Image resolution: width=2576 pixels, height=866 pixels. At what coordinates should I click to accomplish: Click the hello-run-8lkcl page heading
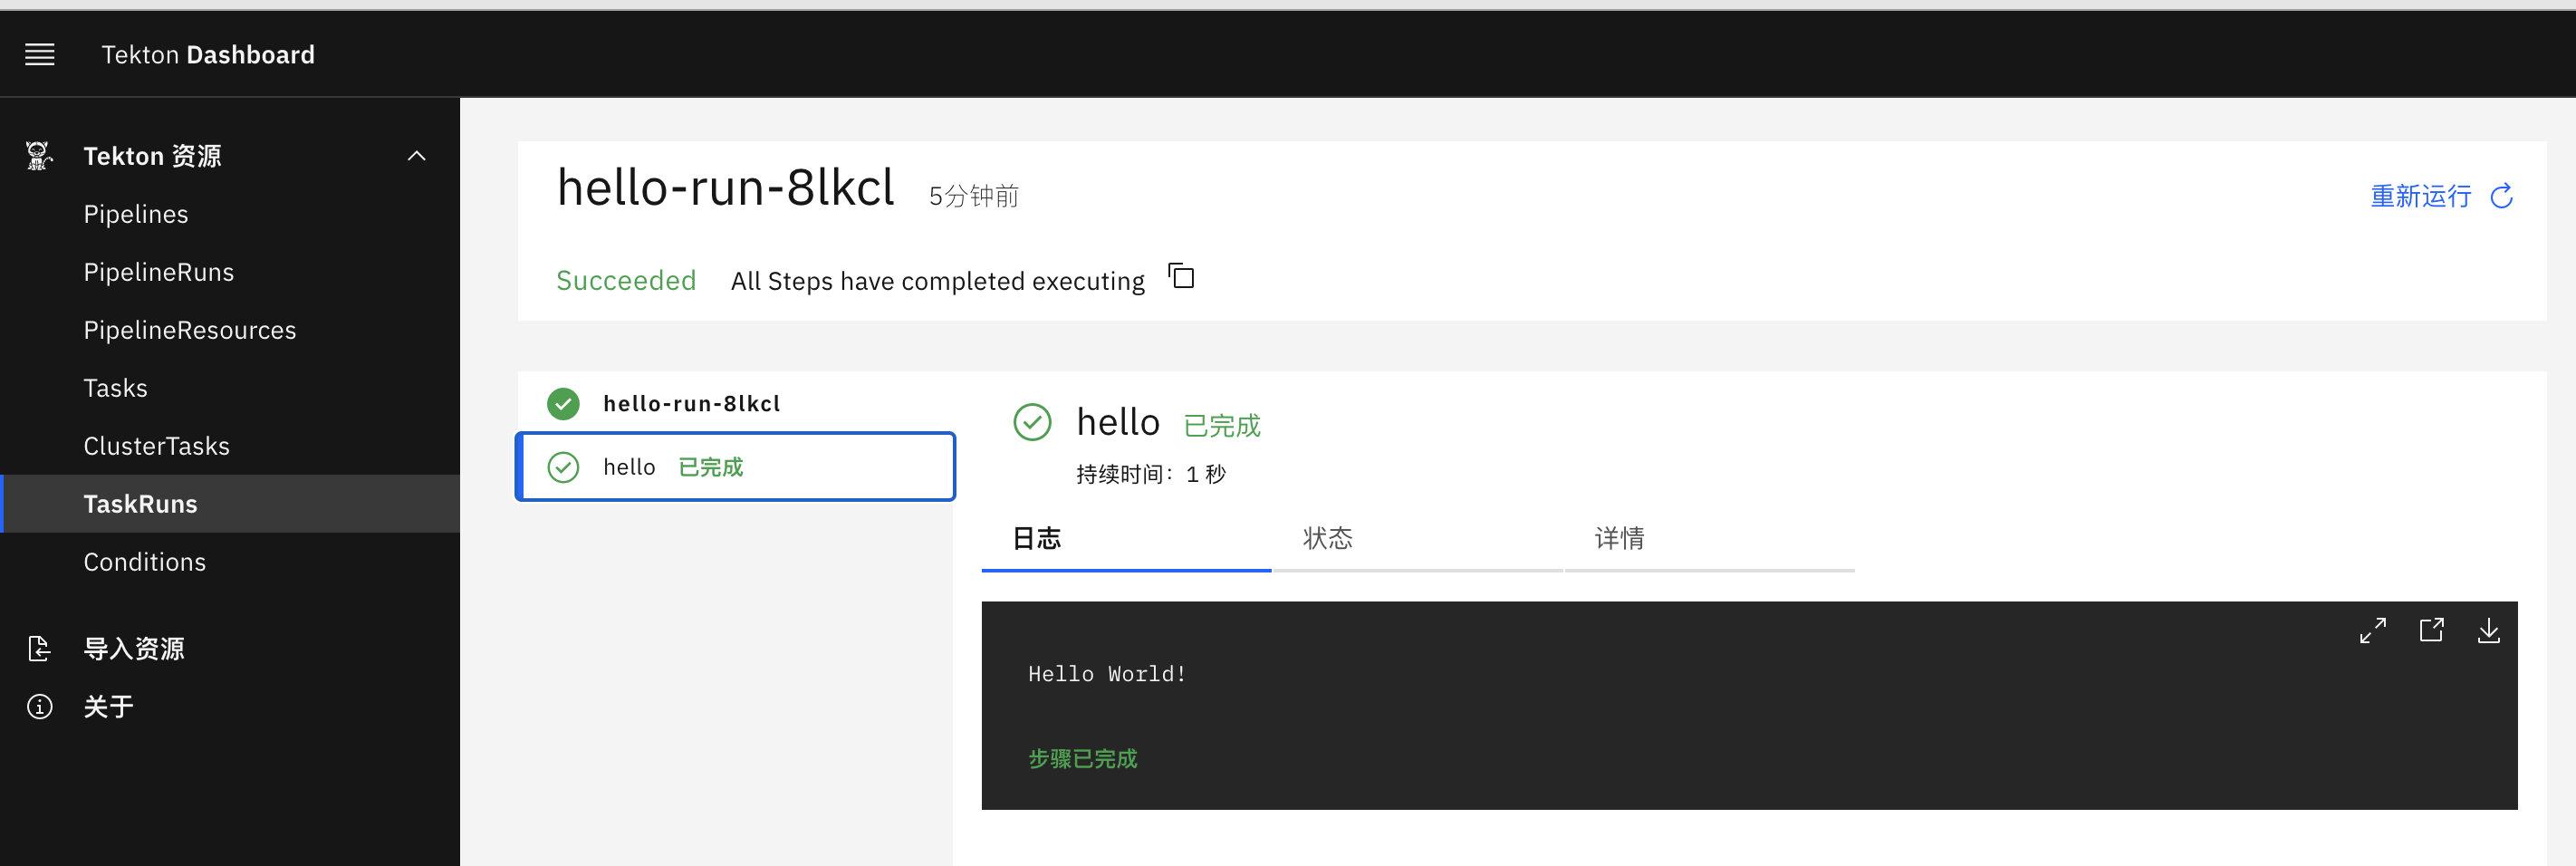tap(726, 188)
